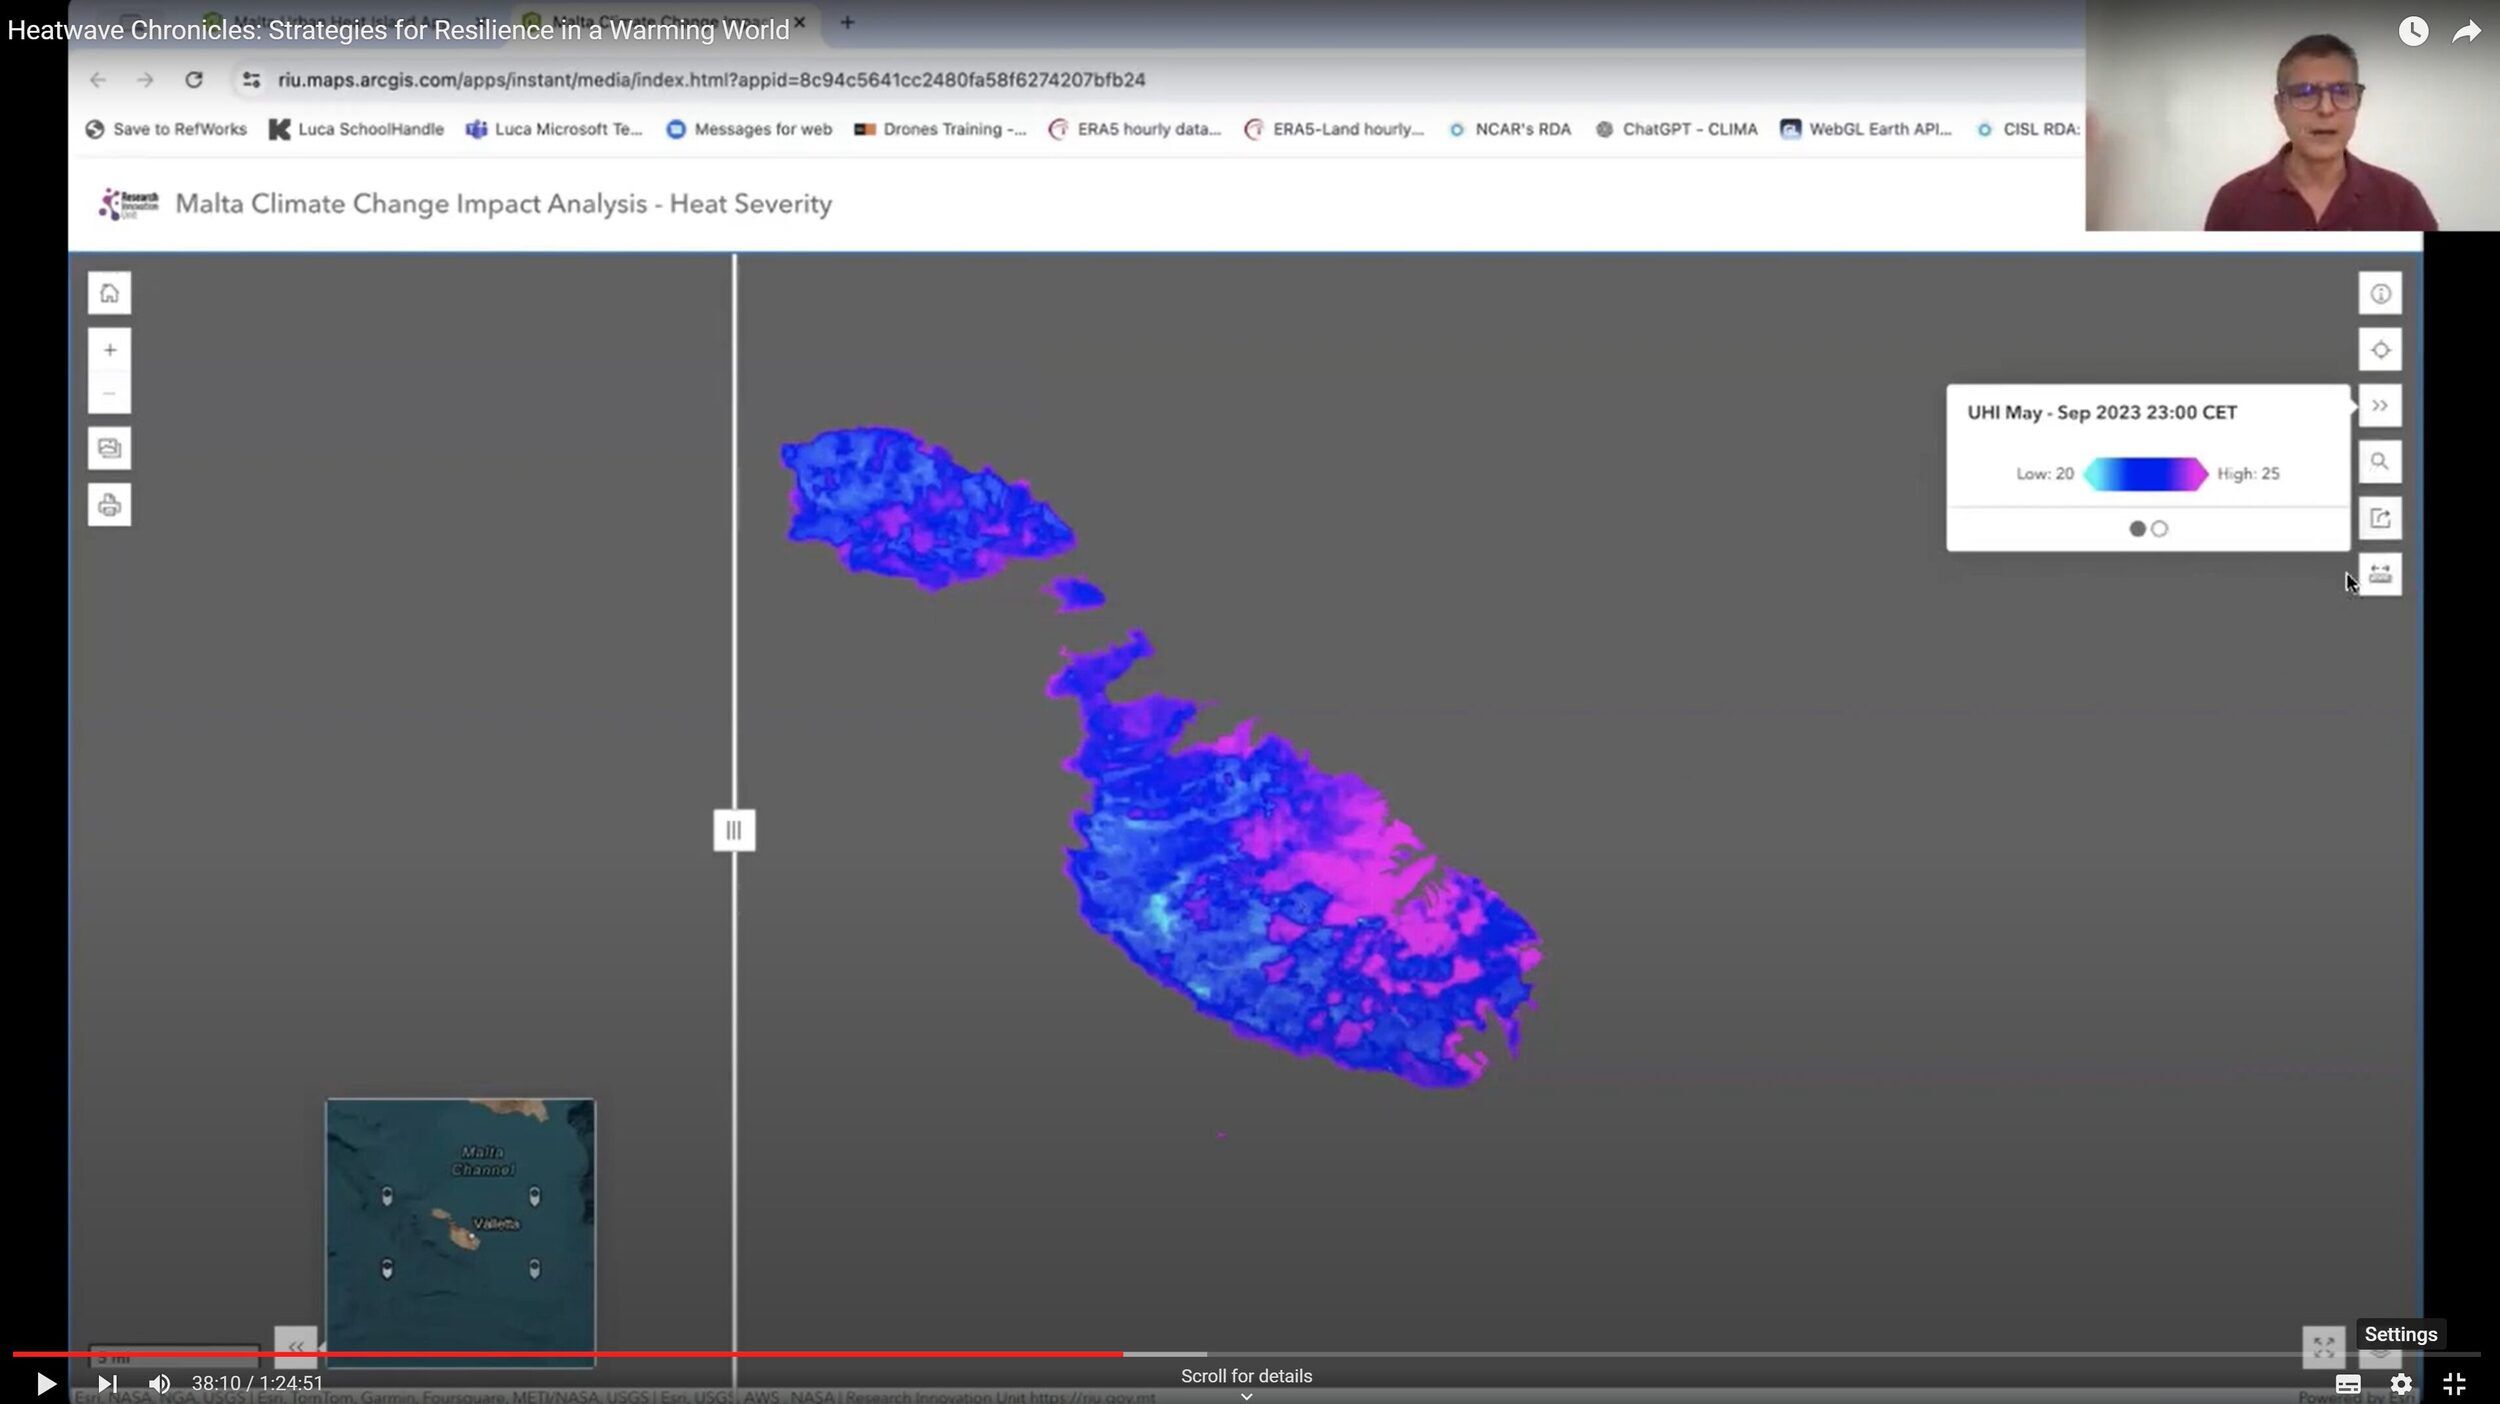The height and width of the screenshot is (1404, 2500).
Task: Open the info panel icon
Action: 2379,294
